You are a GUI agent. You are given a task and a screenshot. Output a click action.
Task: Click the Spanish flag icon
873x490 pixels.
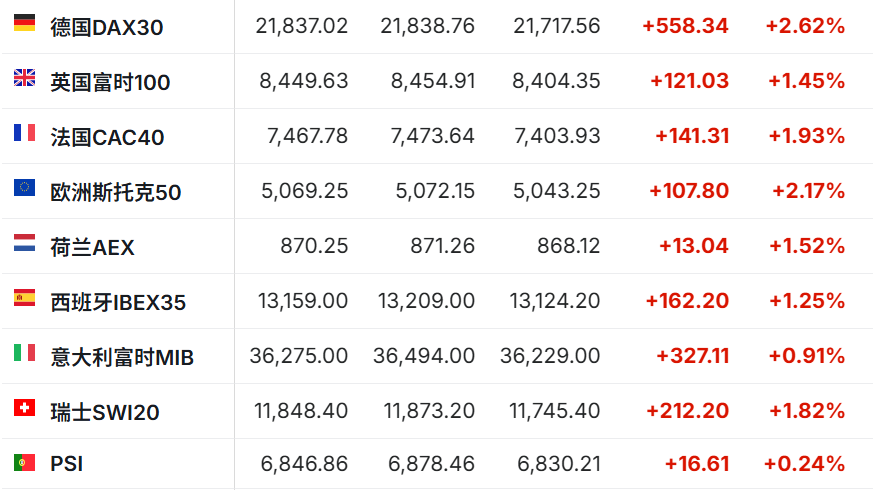(x=24, y=298)
